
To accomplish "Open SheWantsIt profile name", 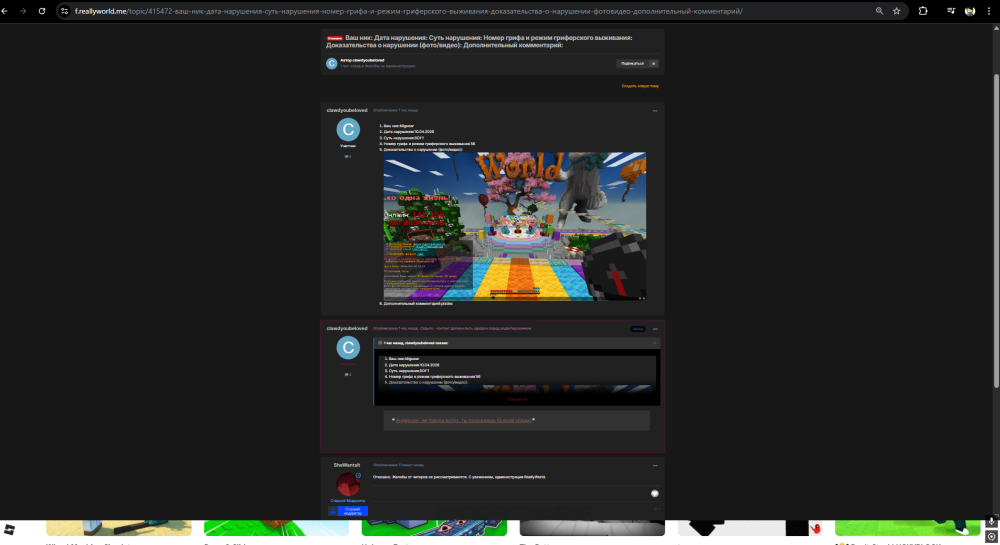I will (x=347, y=465).
